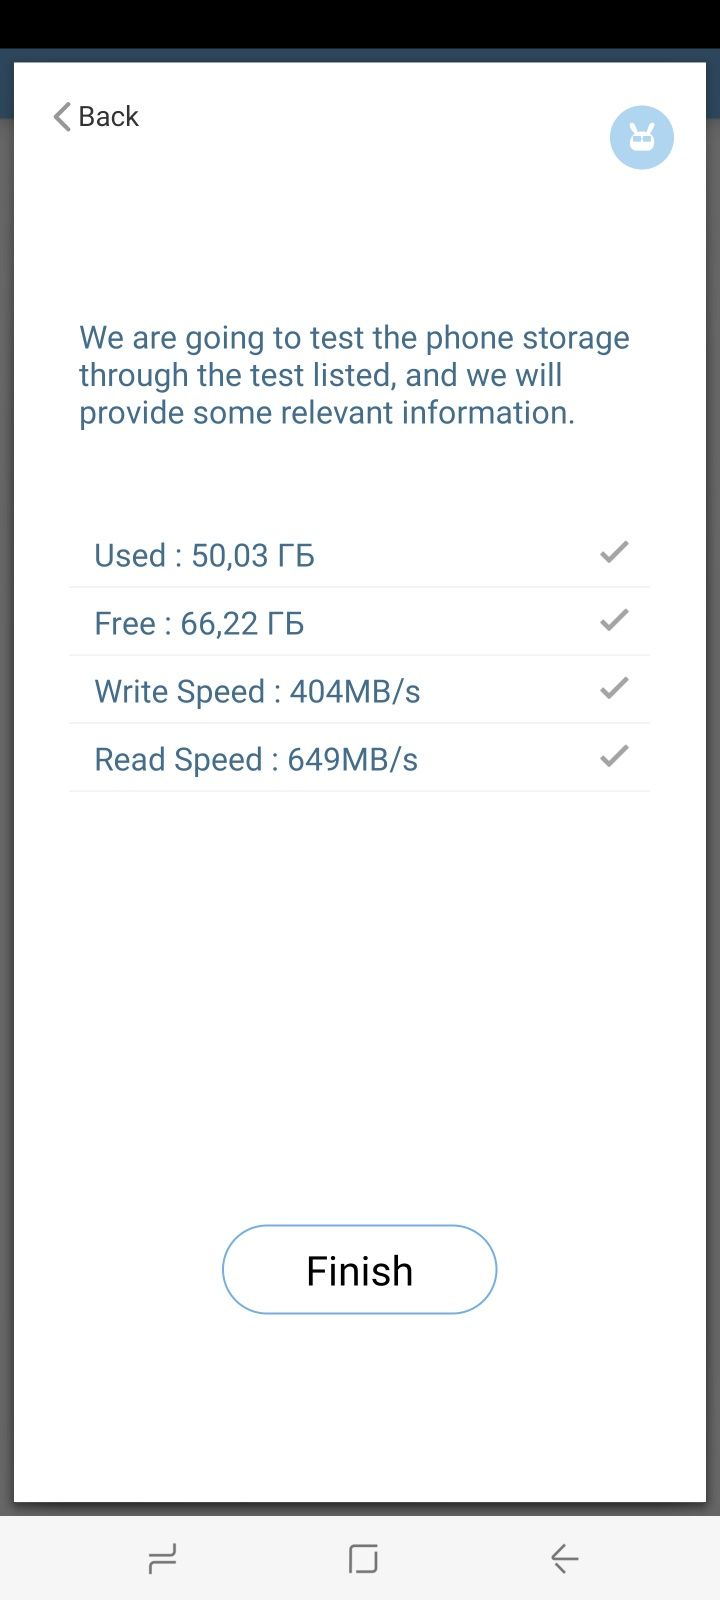Select the Free 66,22 ГБ row
This screenshot has height=1600, width=720.
[359, 622]
